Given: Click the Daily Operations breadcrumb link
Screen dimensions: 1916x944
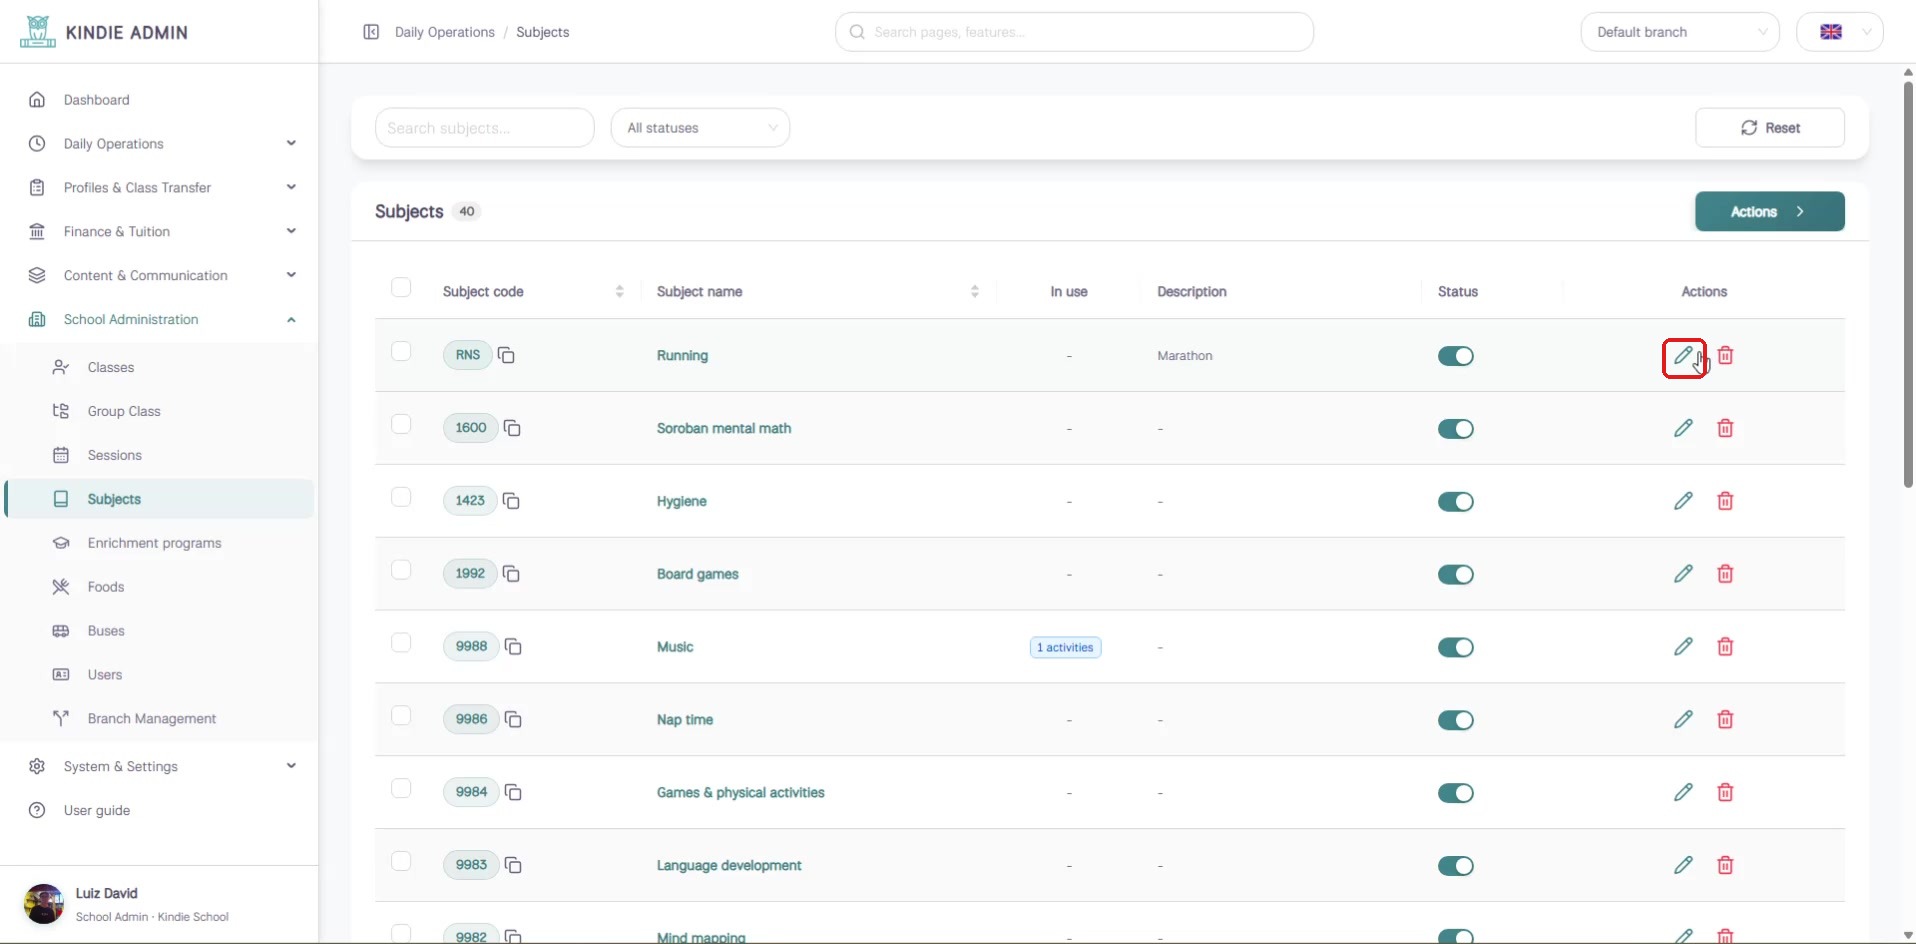Looking at the screenshot, I should (445, 32).
